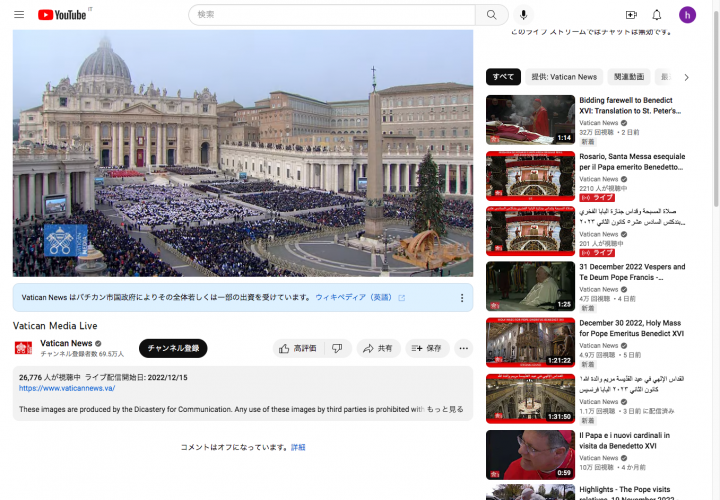Click title 'Rosario, Santa Messa esequiale'

pyautogui.click(x=632, y=162)
